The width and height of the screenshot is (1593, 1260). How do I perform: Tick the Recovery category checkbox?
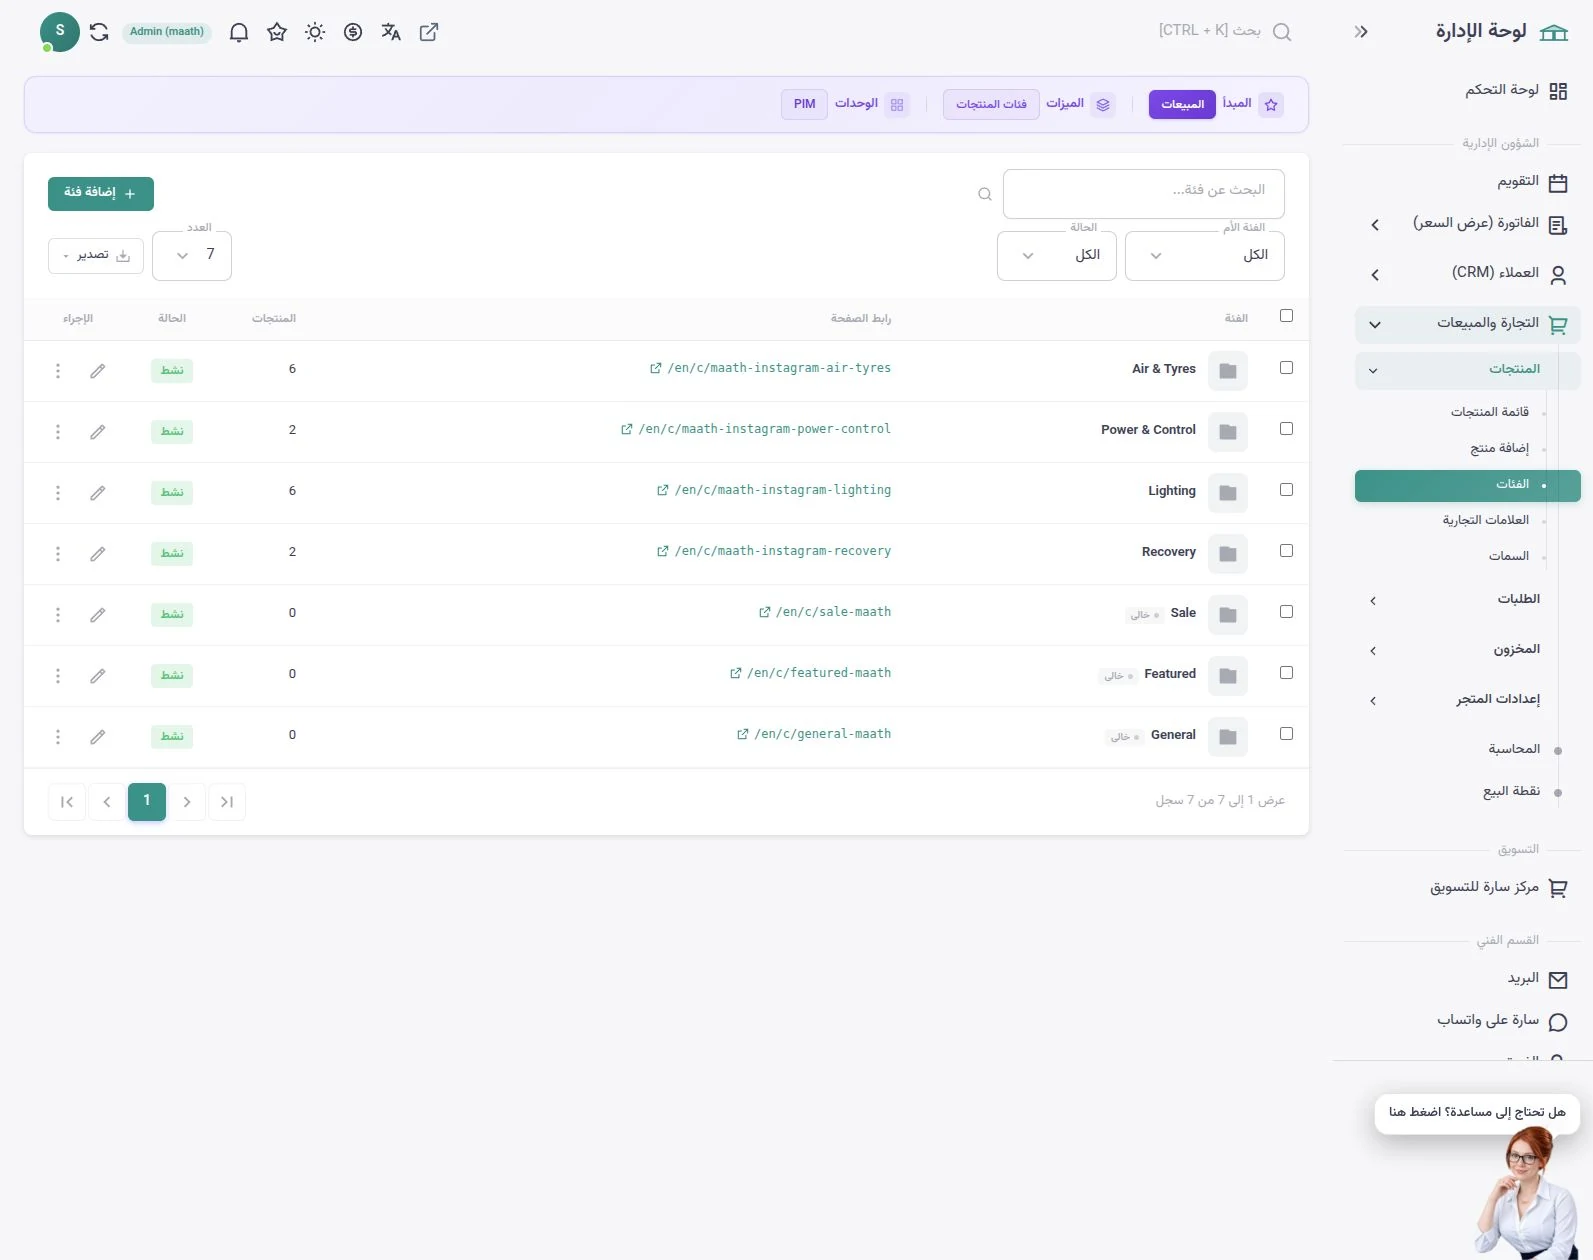[1286, 551]
